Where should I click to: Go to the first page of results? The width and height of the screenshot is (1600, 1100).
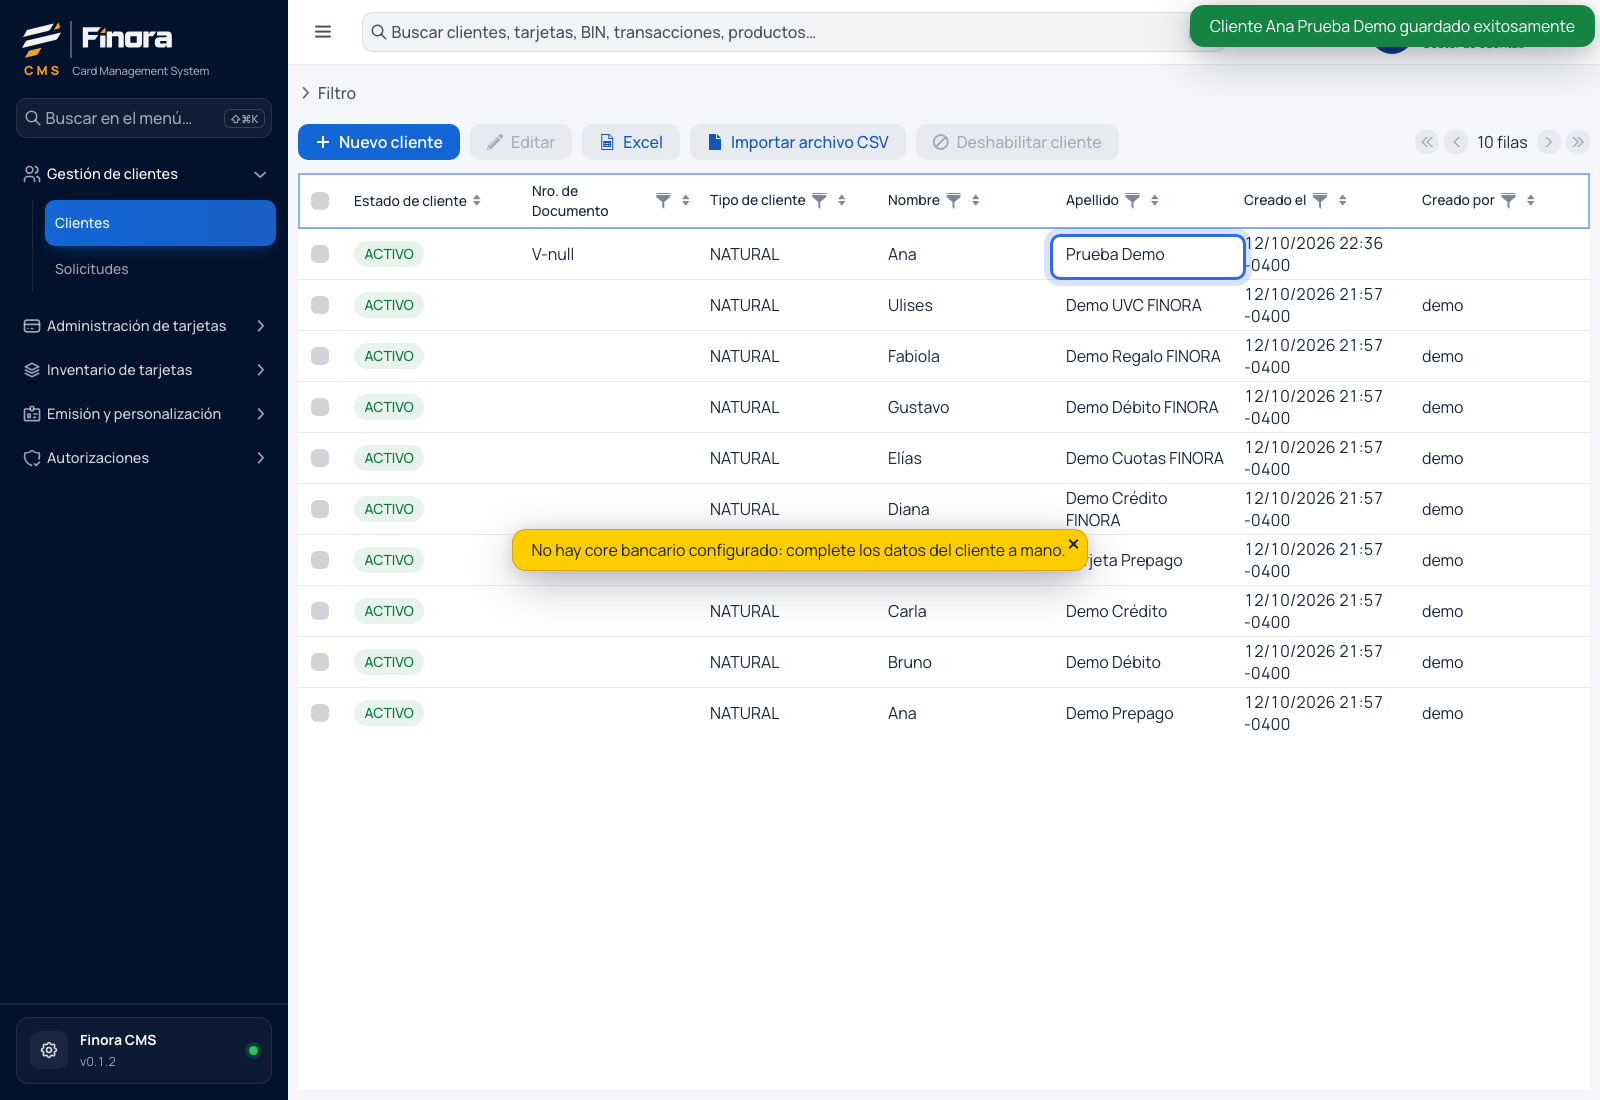click(x=1427, y=142)
